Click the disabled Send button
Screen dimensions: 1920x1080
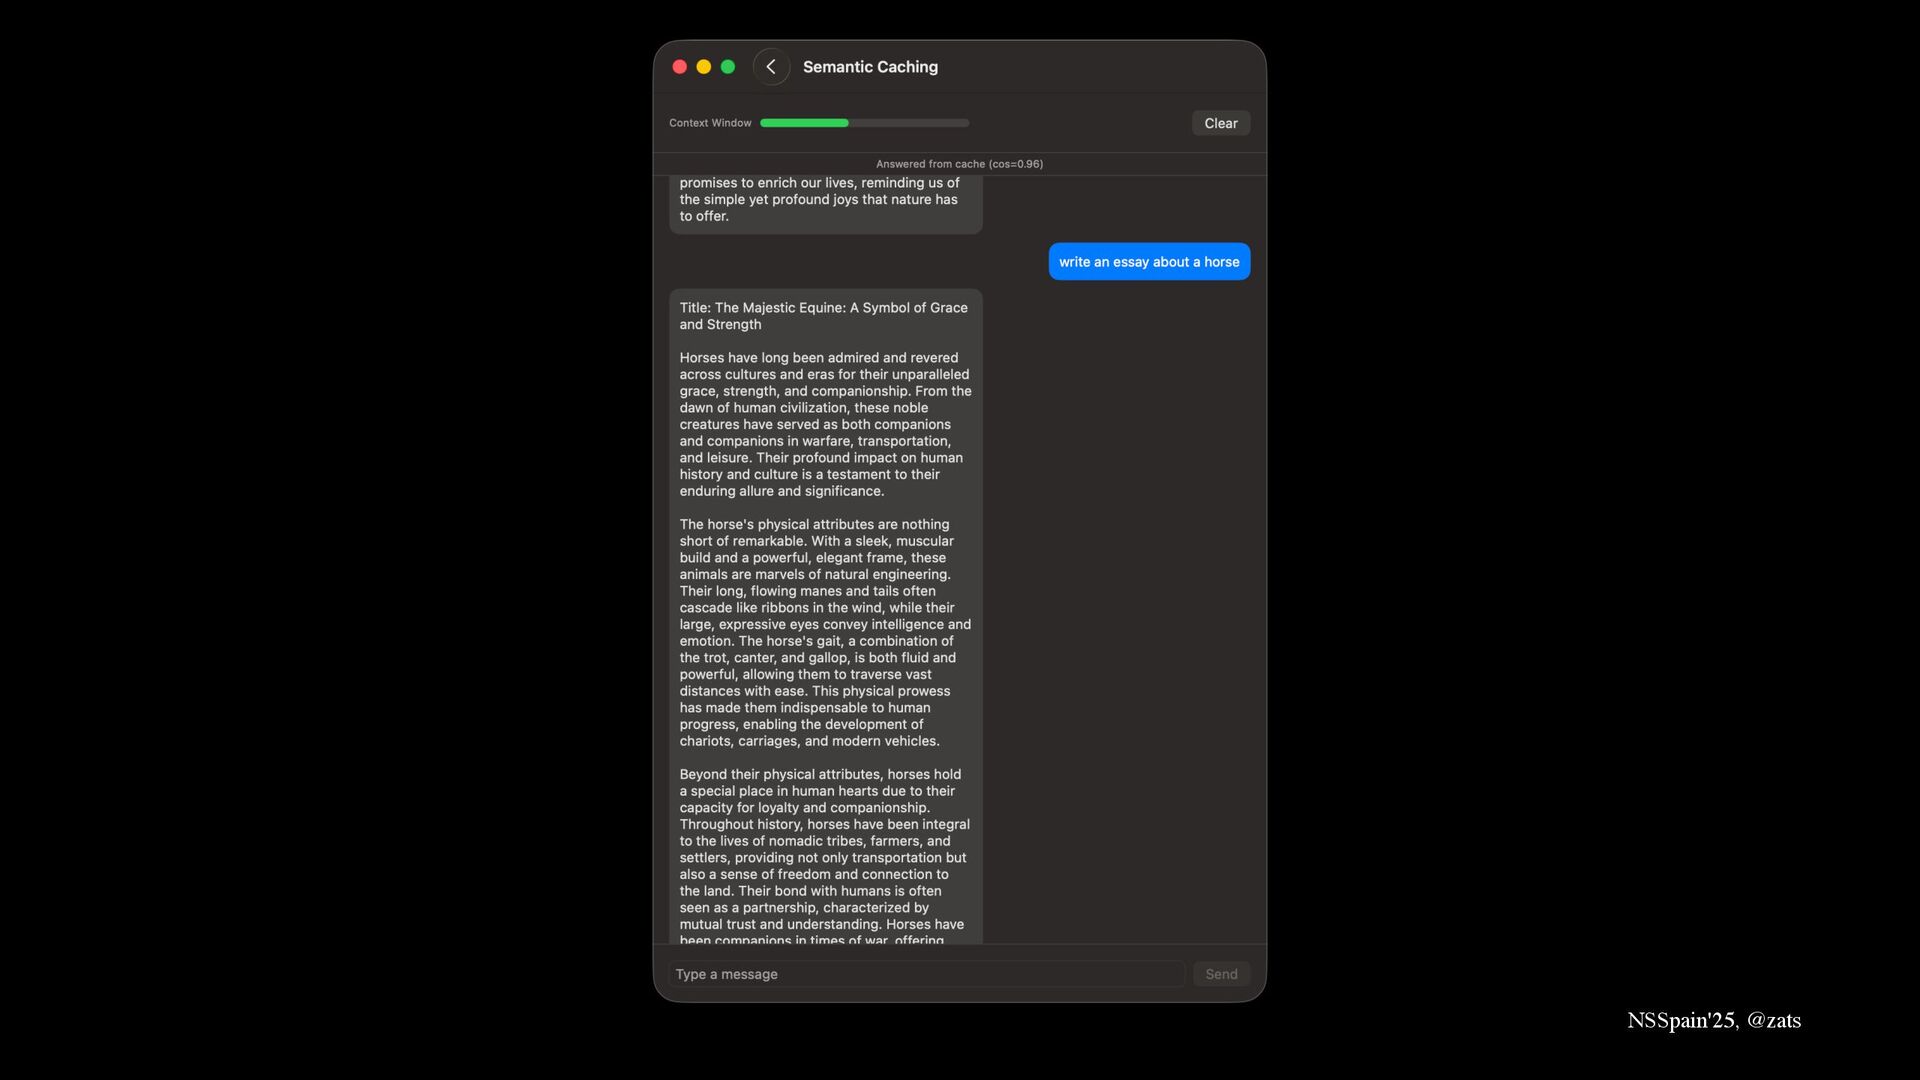pyautogui.click(x=1221, y=974)
